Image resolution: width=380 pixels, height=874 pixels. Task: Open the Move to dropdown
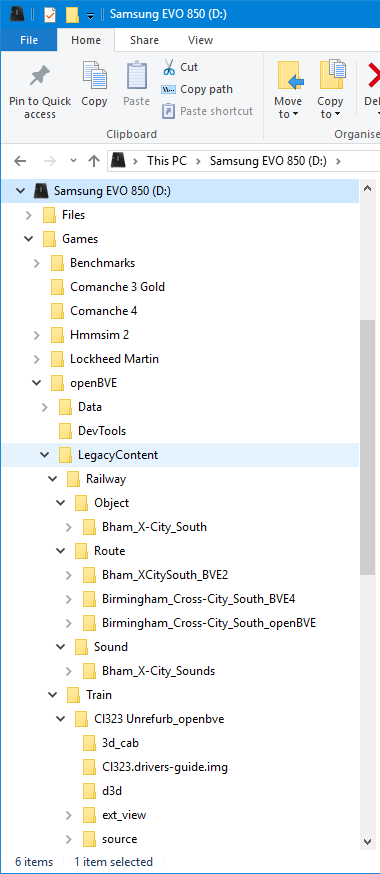click(x=288, y=90)
